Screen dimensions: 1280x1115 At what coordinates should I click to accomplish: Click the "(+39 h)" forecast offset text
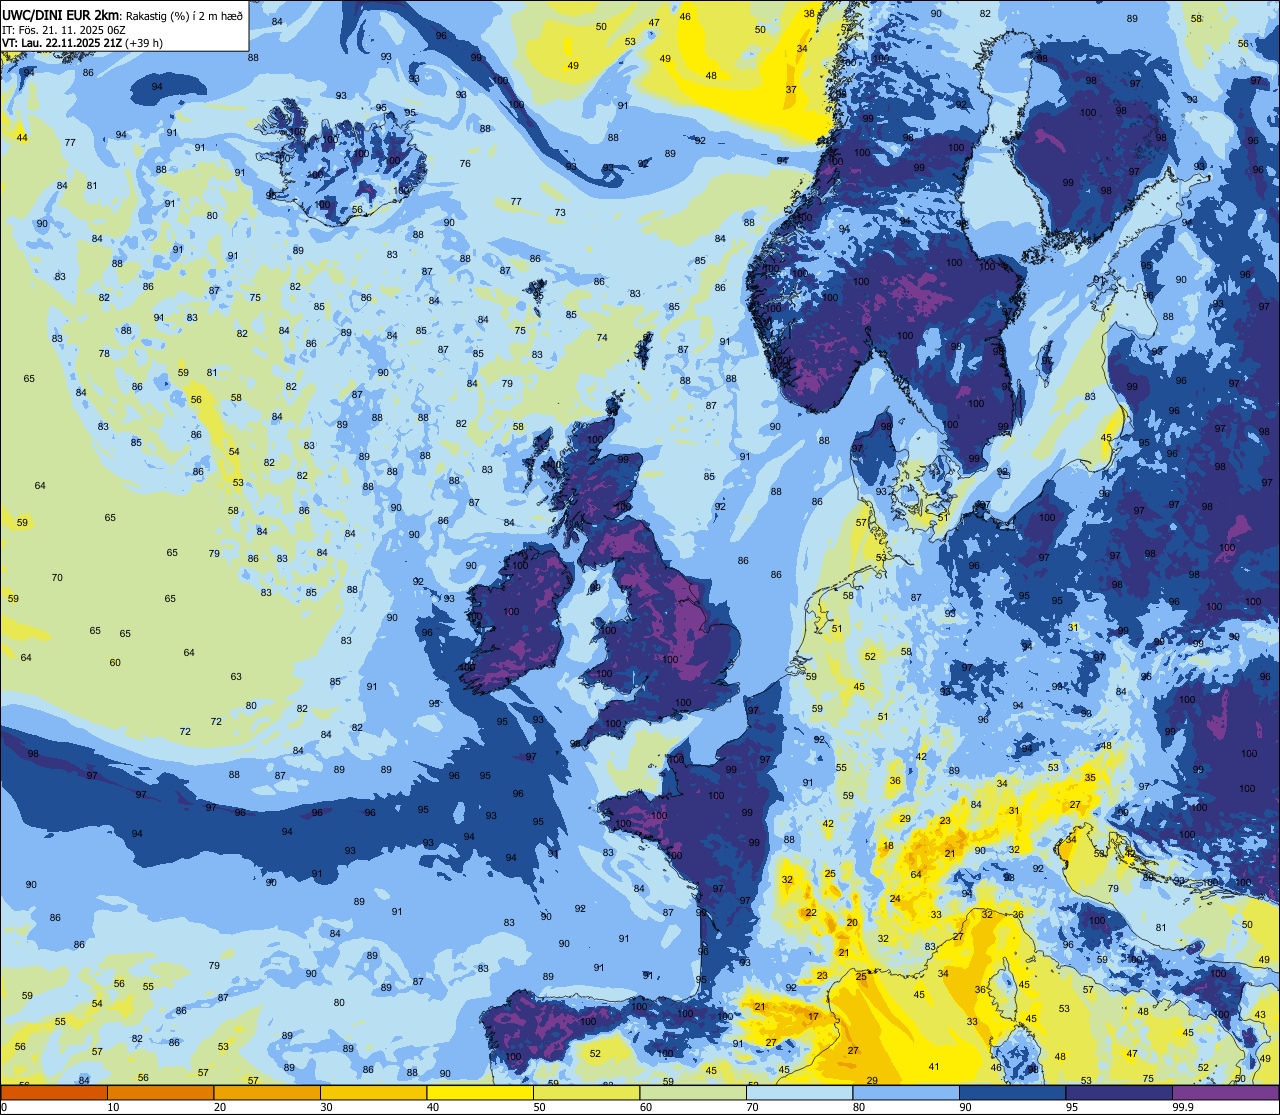click(144, 42)
